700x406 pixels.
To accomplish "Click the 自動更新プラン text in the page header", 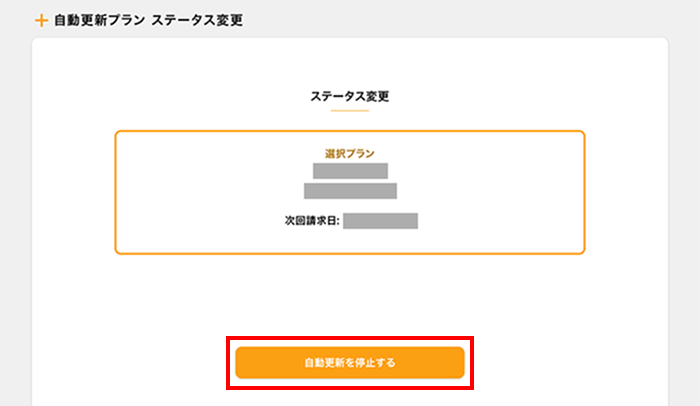I will (97, 20).
